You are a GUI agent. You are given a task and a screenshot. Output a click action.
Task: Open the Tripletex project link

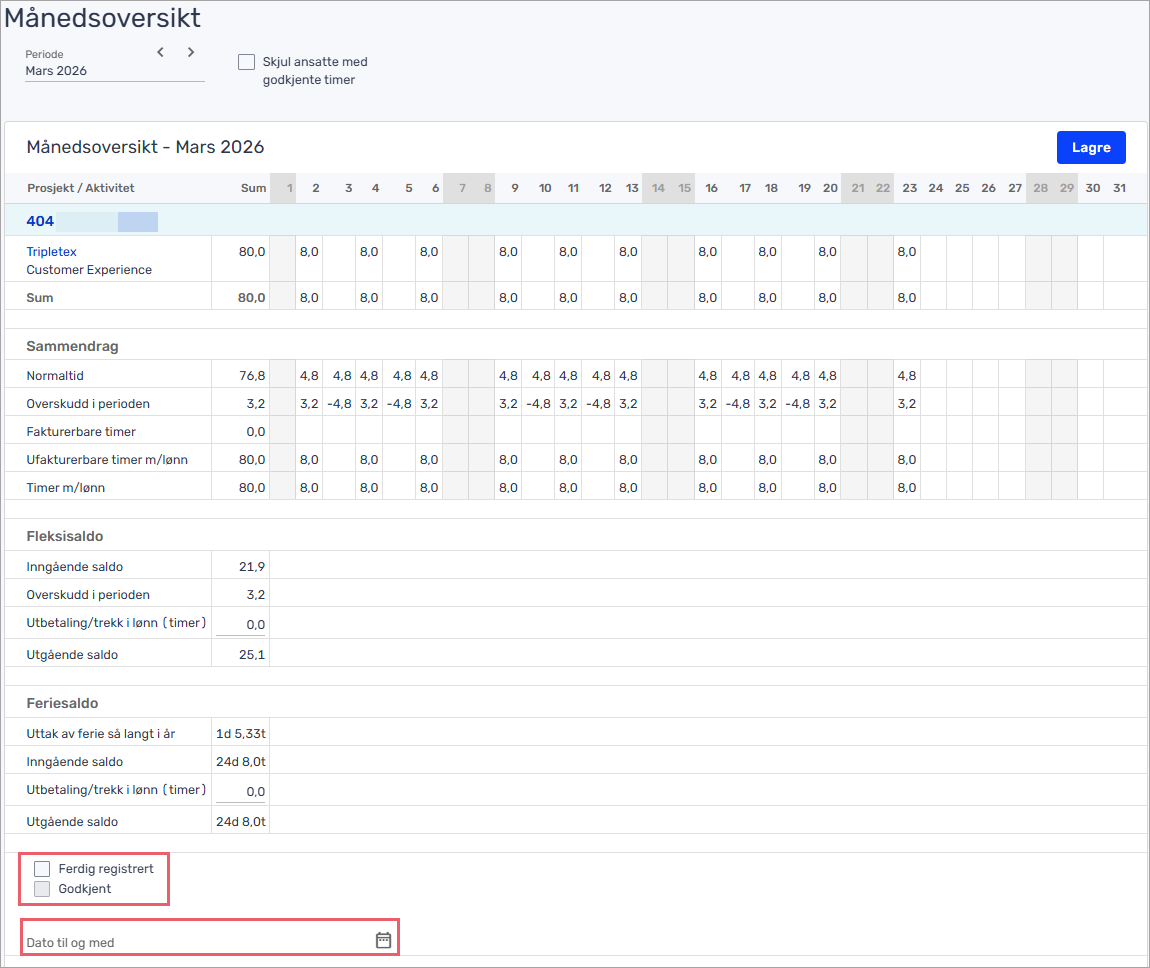click(x=51, y=252)
